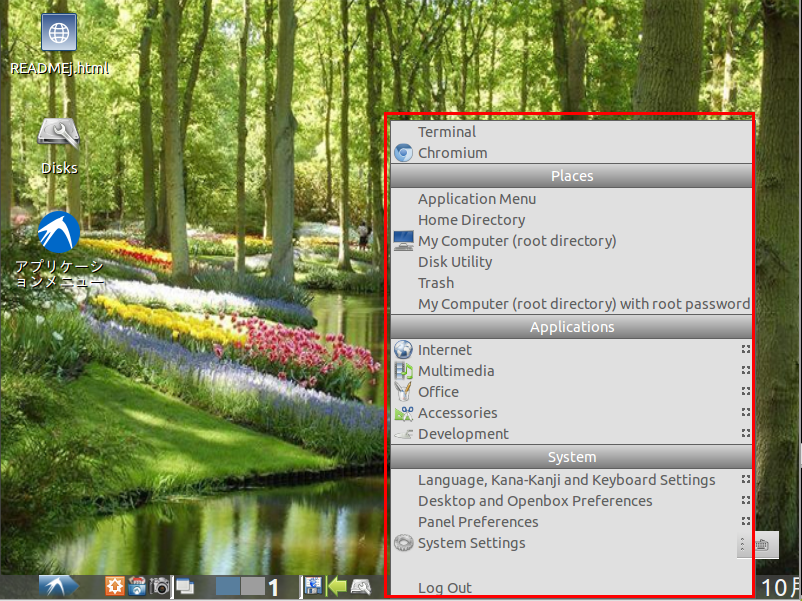
Task: Click the submenu arrow on Office row
Action: tap(746, 391)
